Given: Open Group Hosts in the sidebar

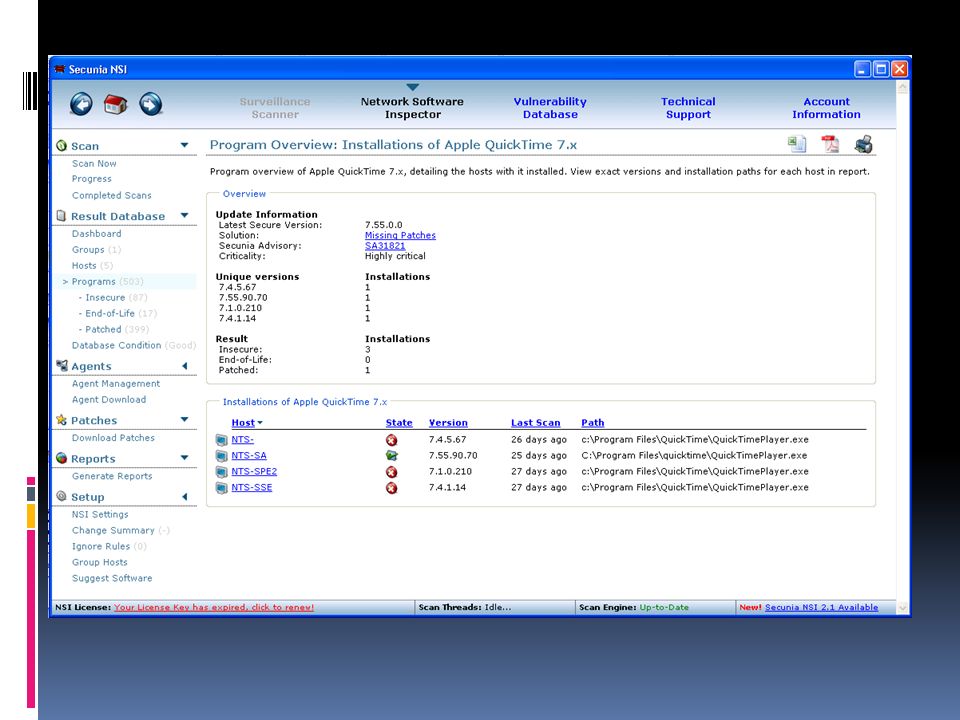Looking at the screenshot, I should pyautogui.click(x=100, y=562).
